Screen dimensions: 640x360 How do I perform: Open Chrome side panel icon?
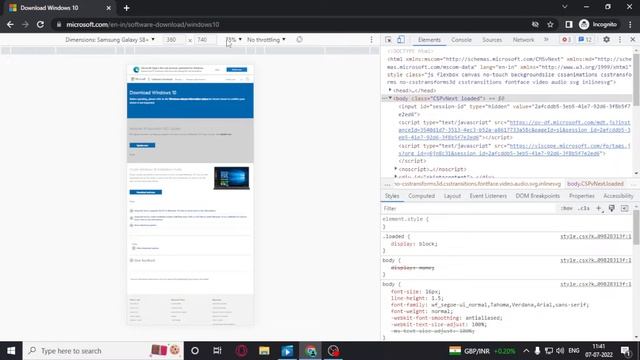(569, 24)
